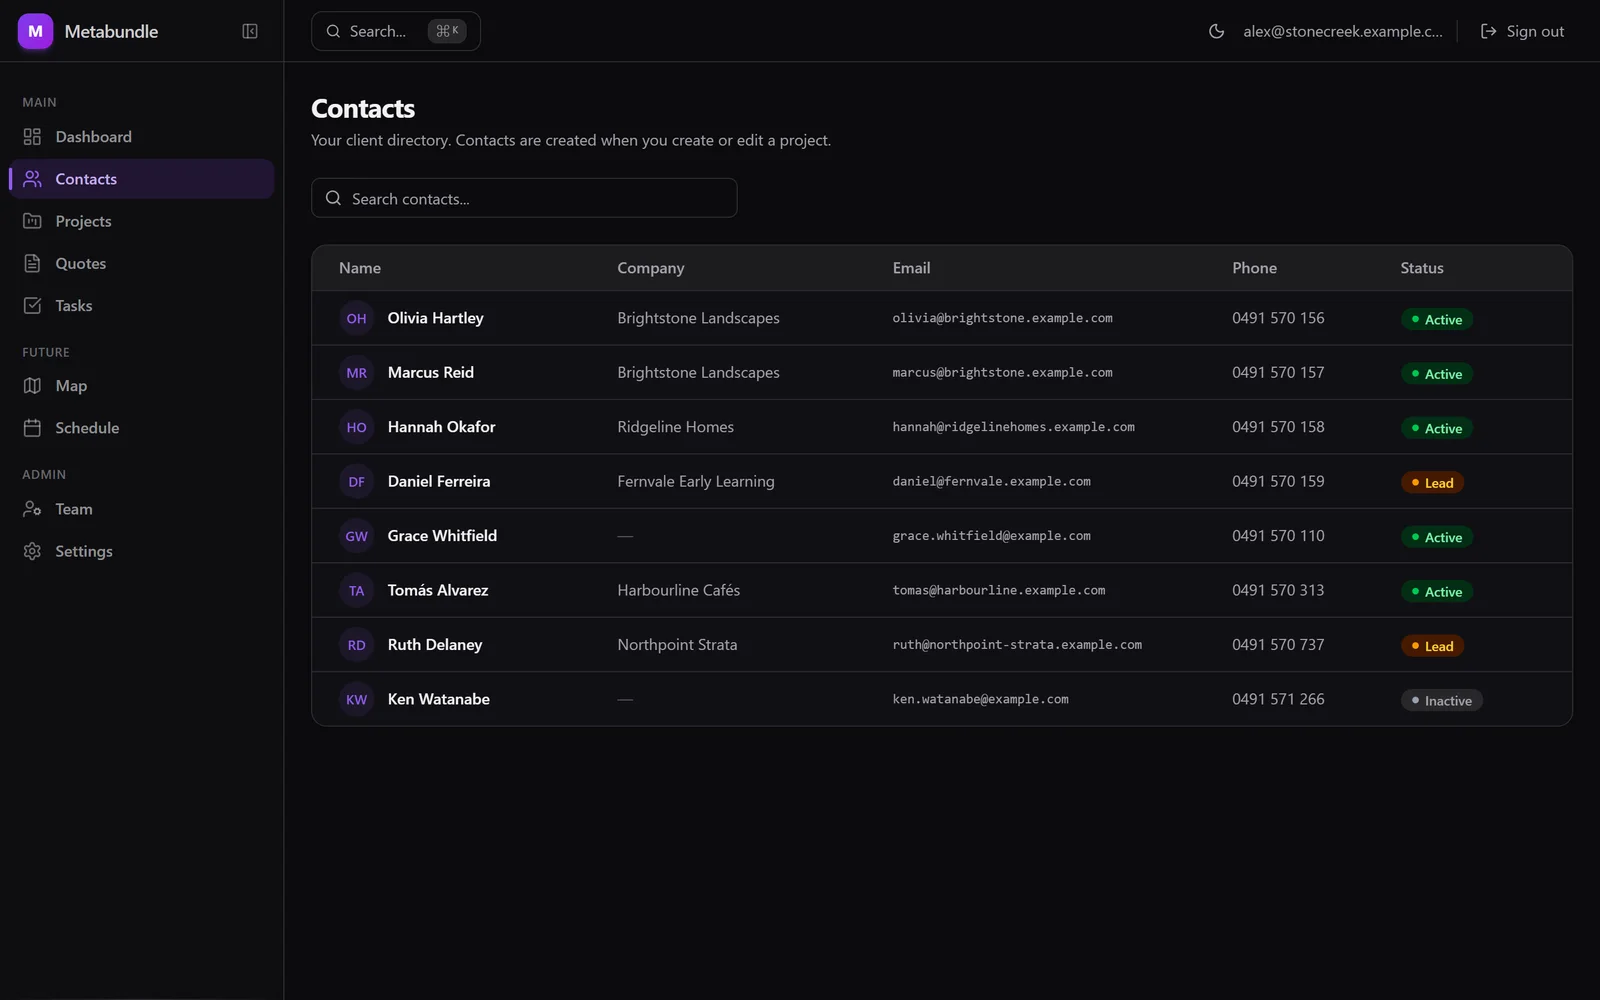Click the Metabundle logo icon

pos(35,31)
